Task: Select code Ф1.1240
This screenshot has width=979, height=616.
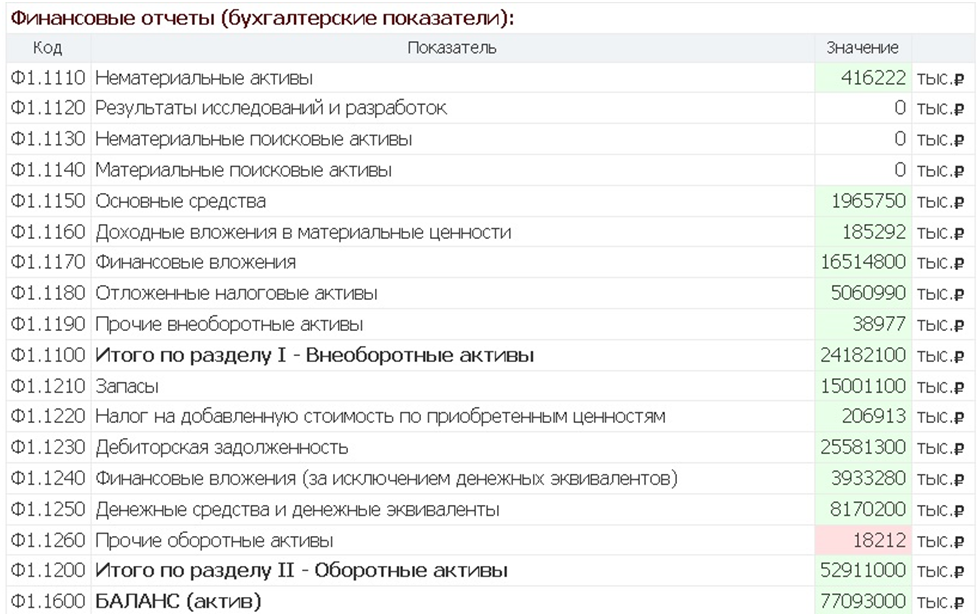Action: pyautogui.click(x=48, y=479)
